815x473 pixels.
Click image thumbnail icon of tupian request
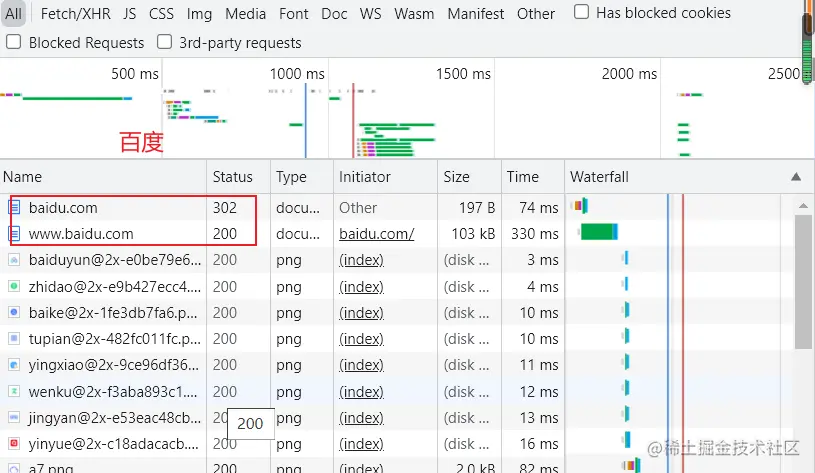pyautogui.click(x=14, y=339)
